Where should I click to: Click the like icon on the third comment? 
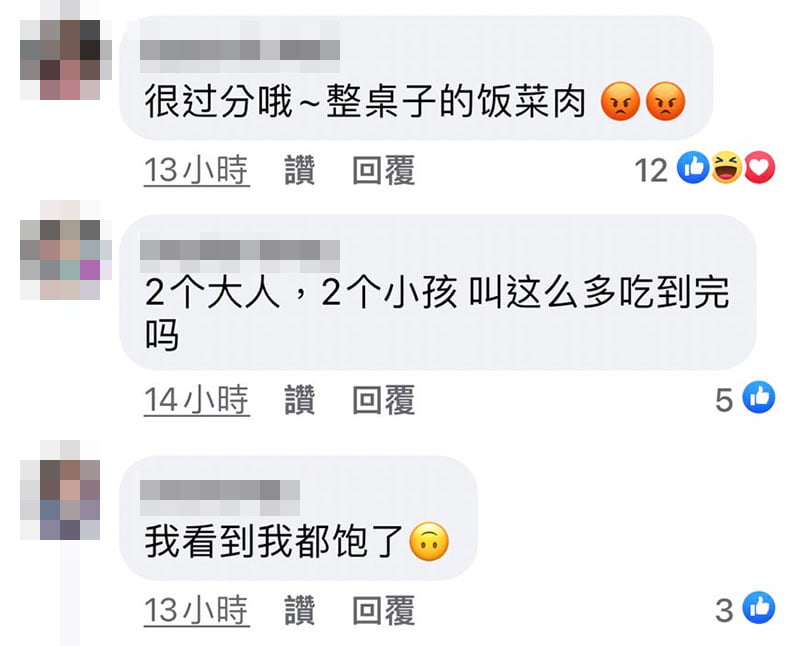(759, 608)
